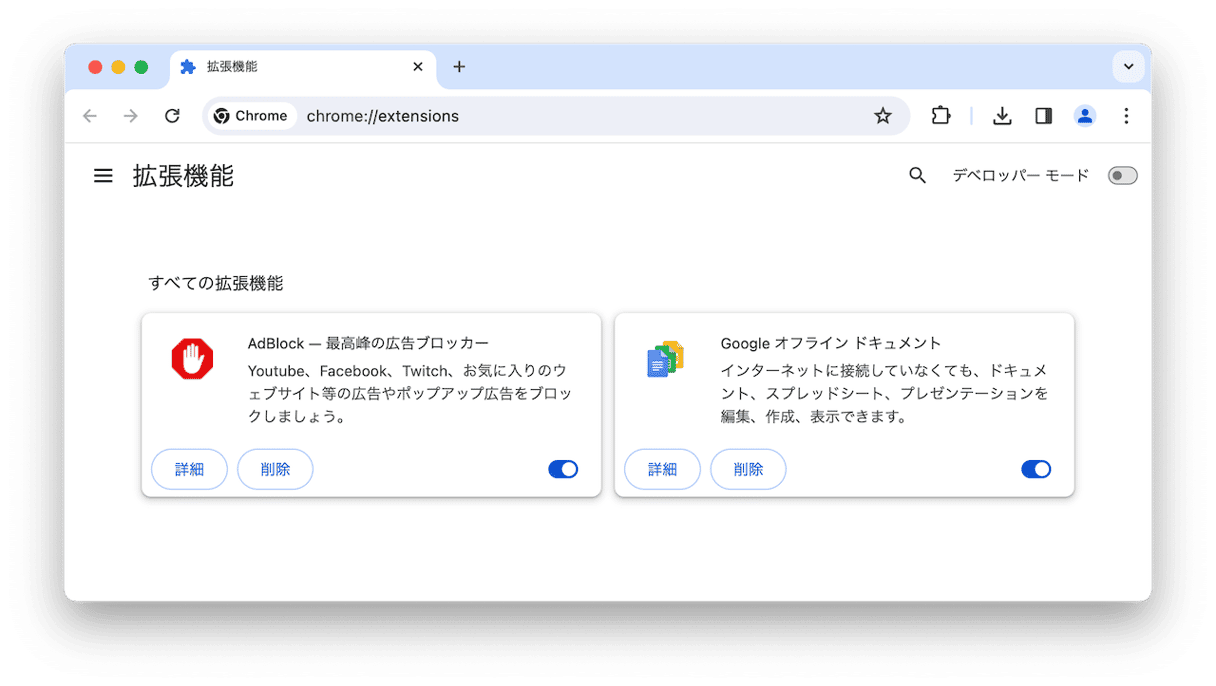This screenshot has width=1216, height=686.
Task: Click the AdBlock red stop-hand icon
Action: tap(192, 359)
